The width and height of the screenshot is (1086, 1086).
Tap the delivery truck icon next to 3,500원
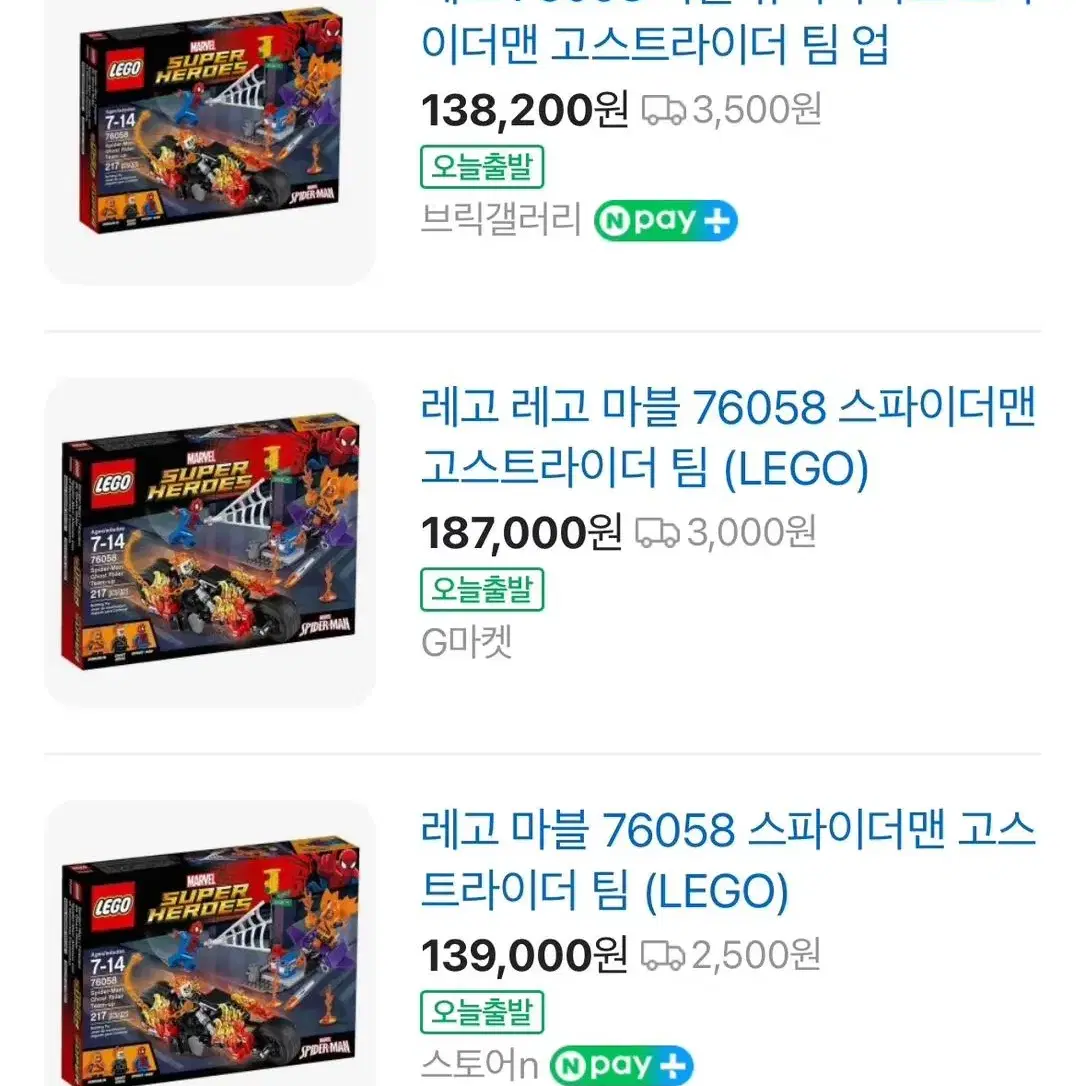point(664,110)
